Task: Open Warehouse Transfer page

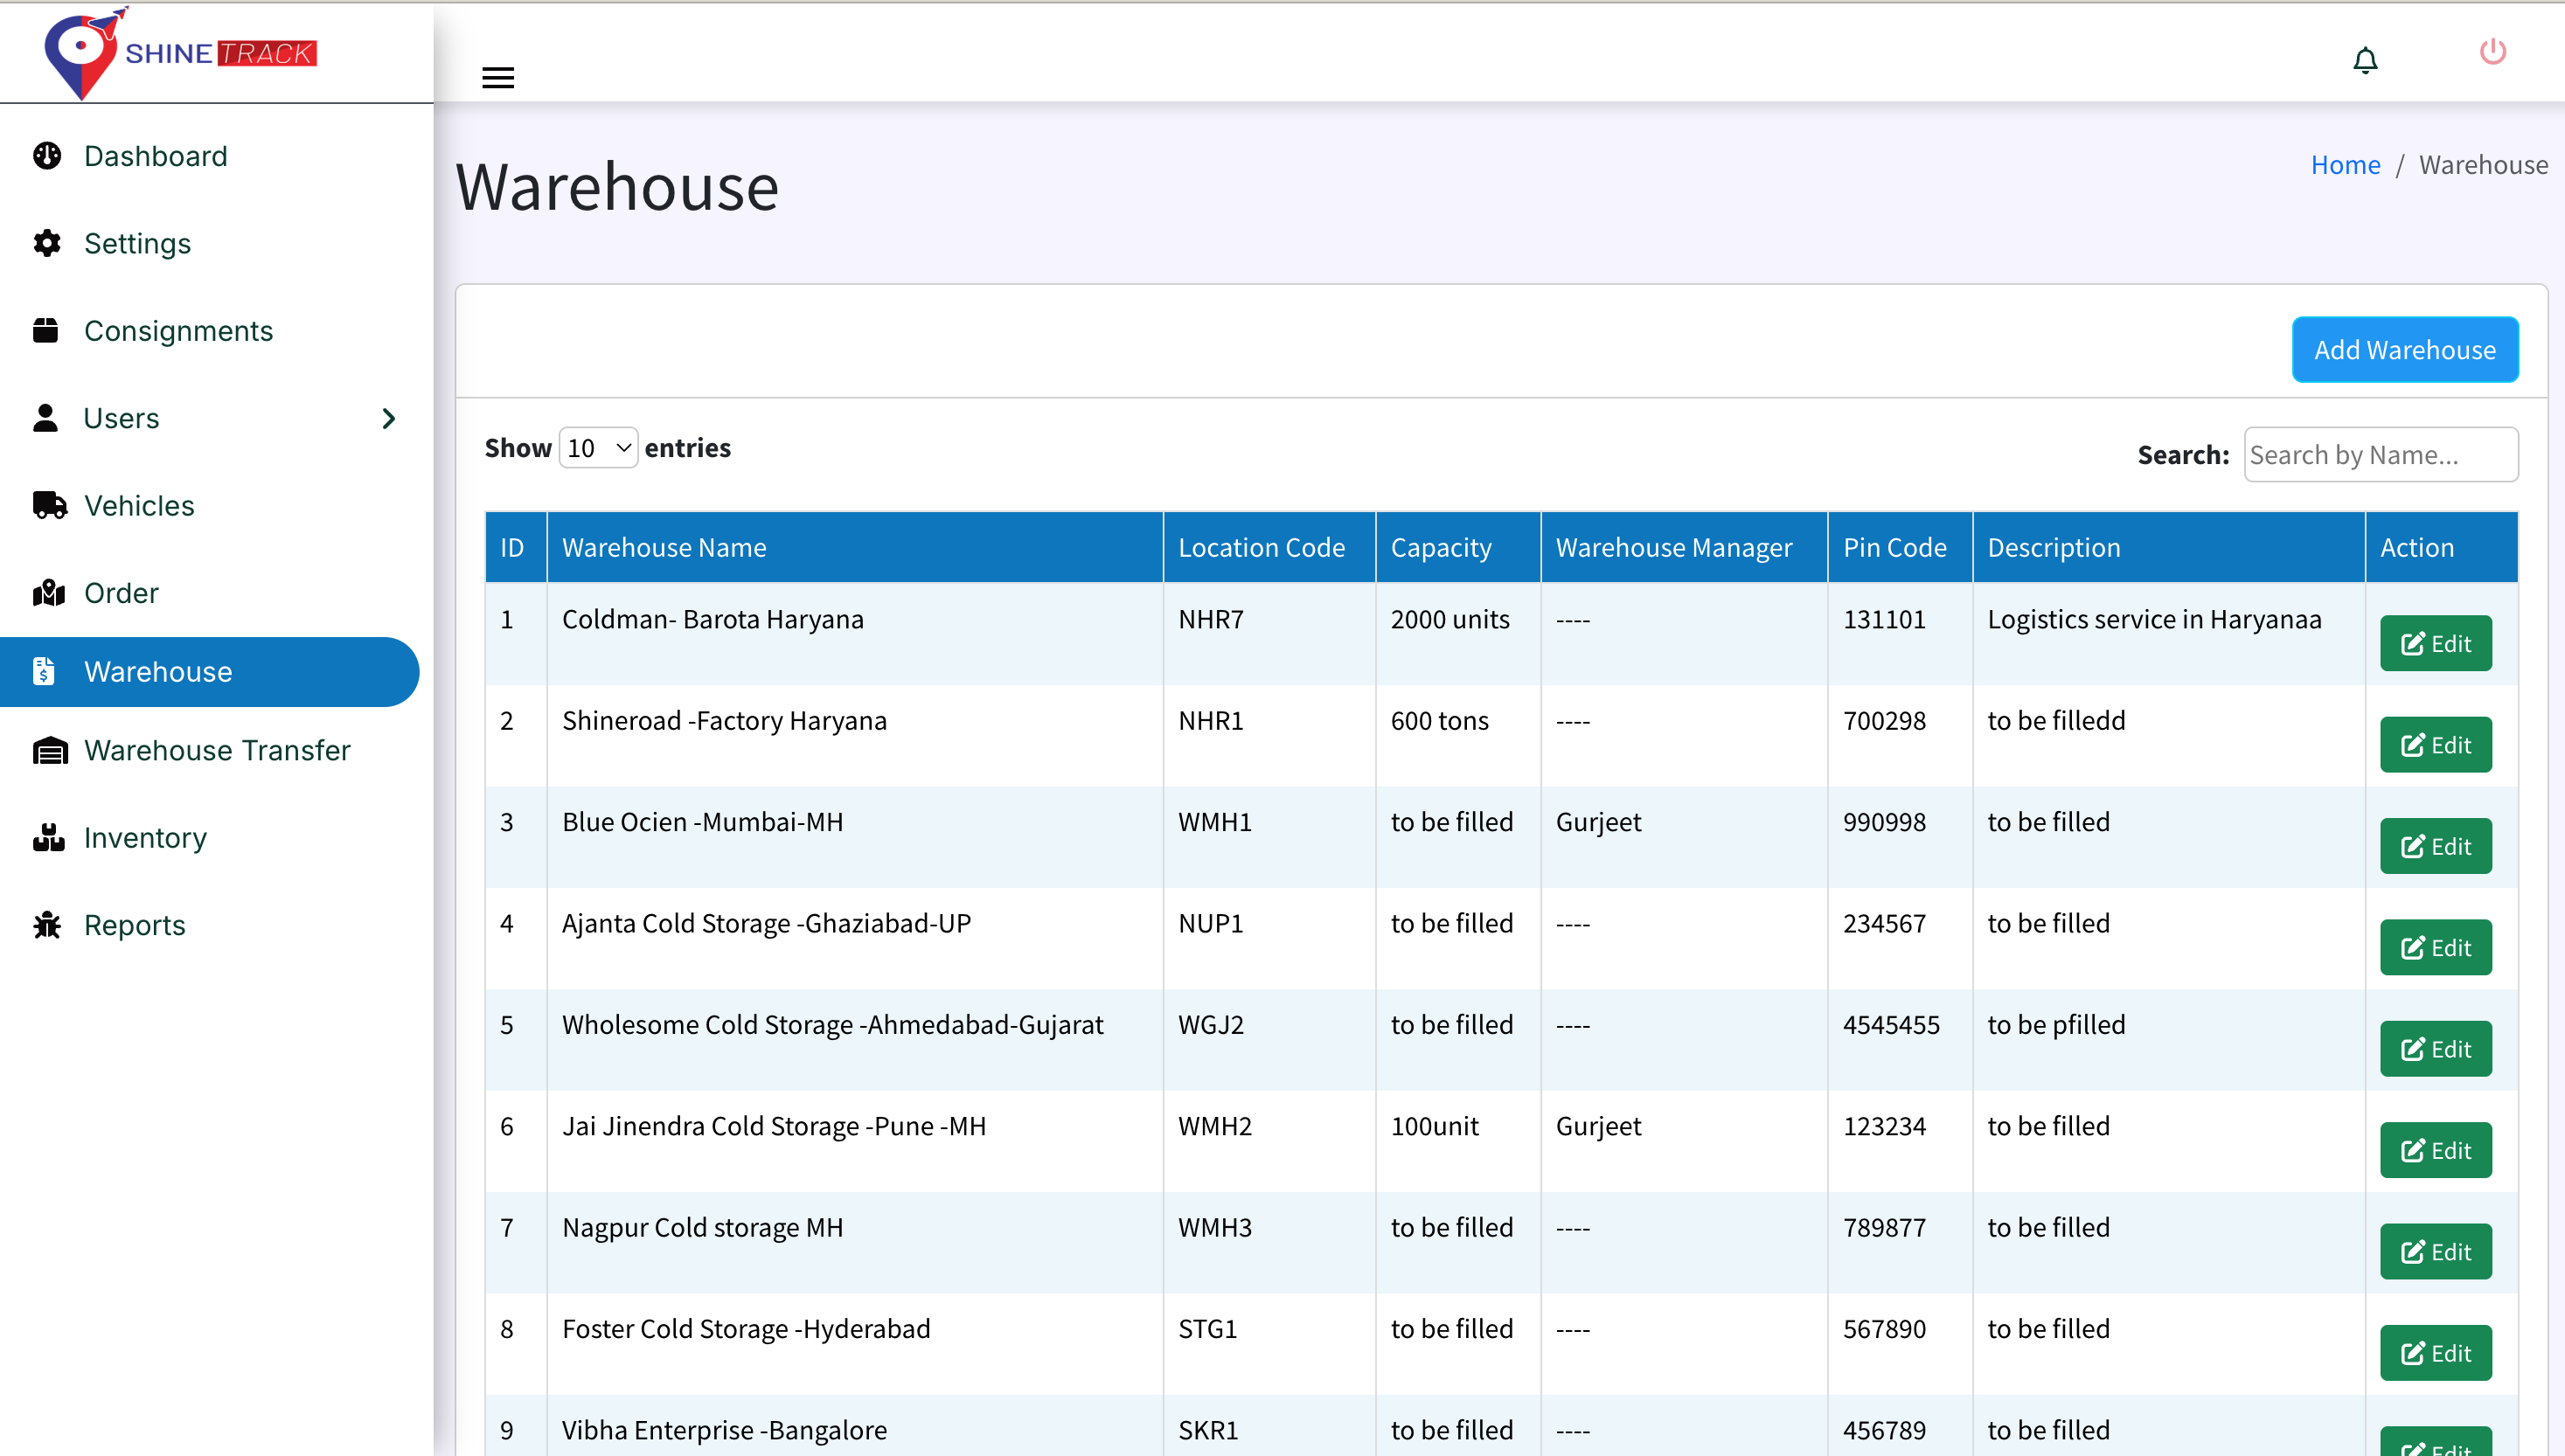Action: 217,750
